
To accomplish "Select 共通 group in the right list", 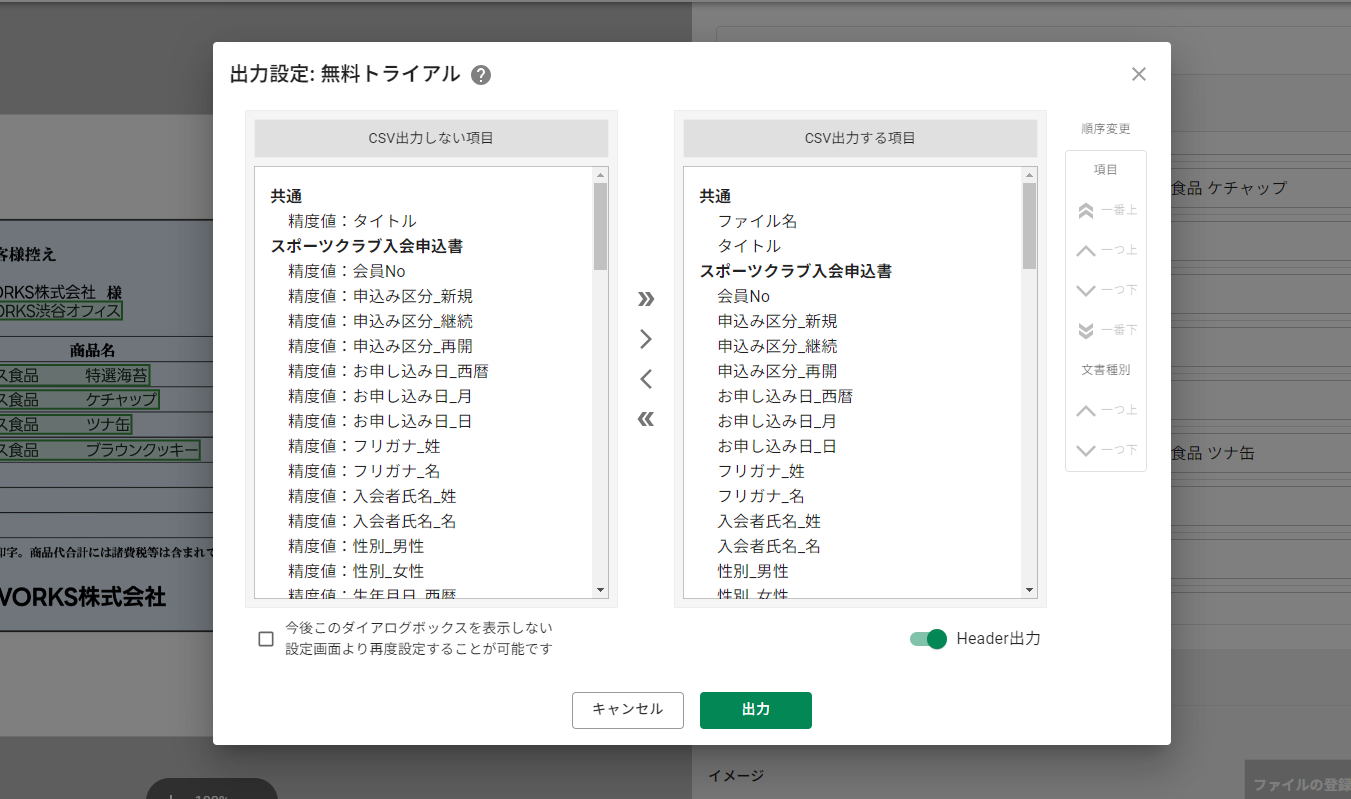I will 715,196.
